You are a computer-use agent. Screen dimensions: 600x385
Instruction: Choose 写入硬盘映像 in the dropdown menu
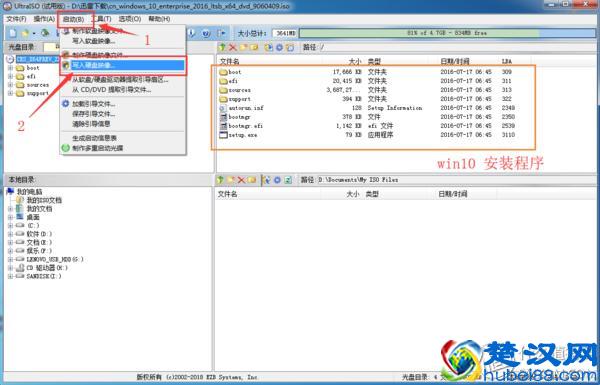(x=123, y=65)
